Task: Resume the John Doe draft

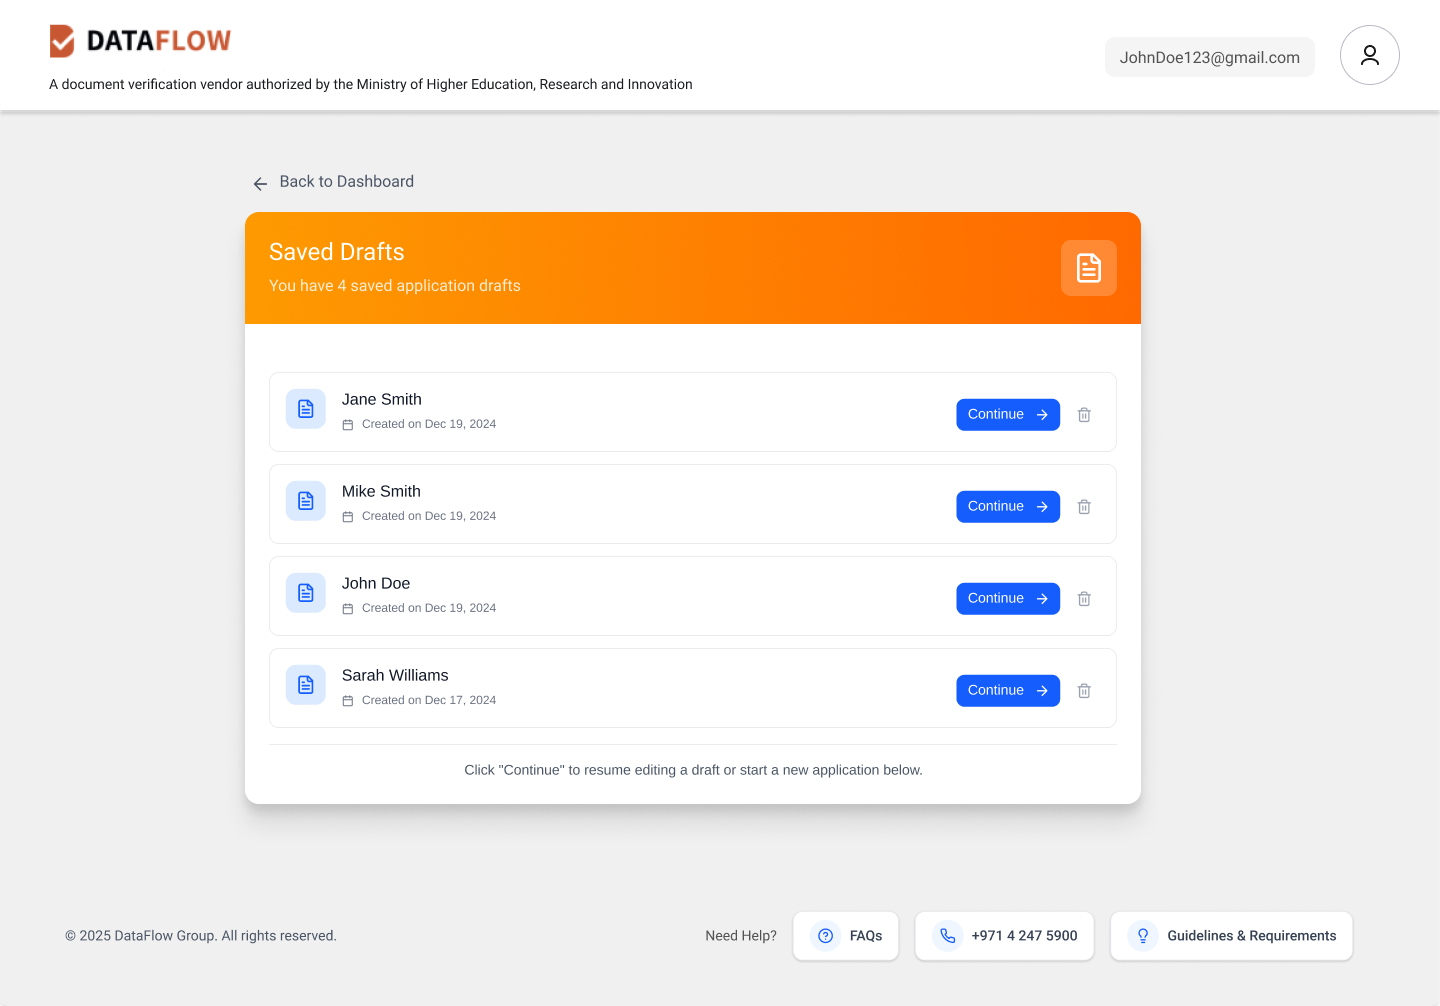Action: pos(1008,599)
